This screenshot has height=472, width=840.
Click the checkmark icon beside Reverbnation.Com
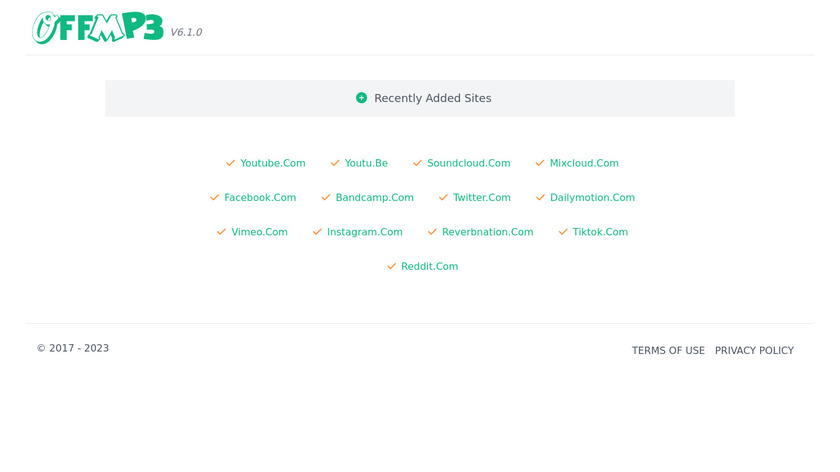432,231
